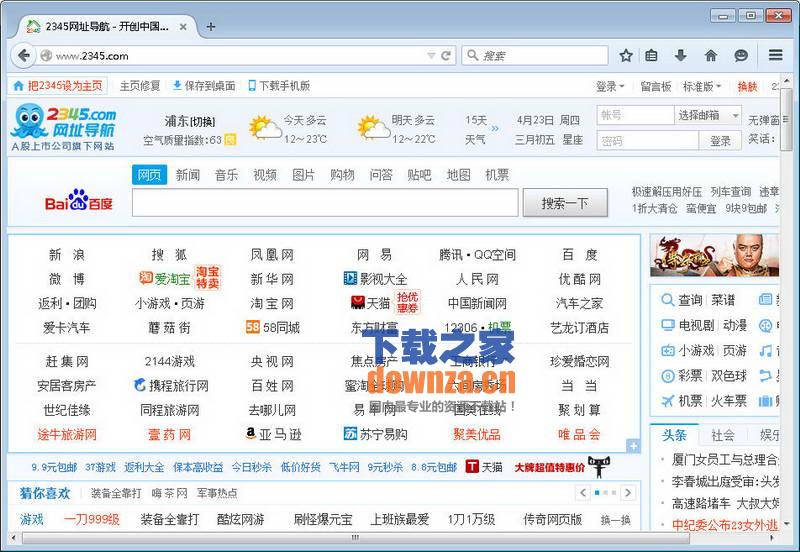Click the 主页修复 link
This screenshot has width=800, height=552.
[x=140, y=86]
